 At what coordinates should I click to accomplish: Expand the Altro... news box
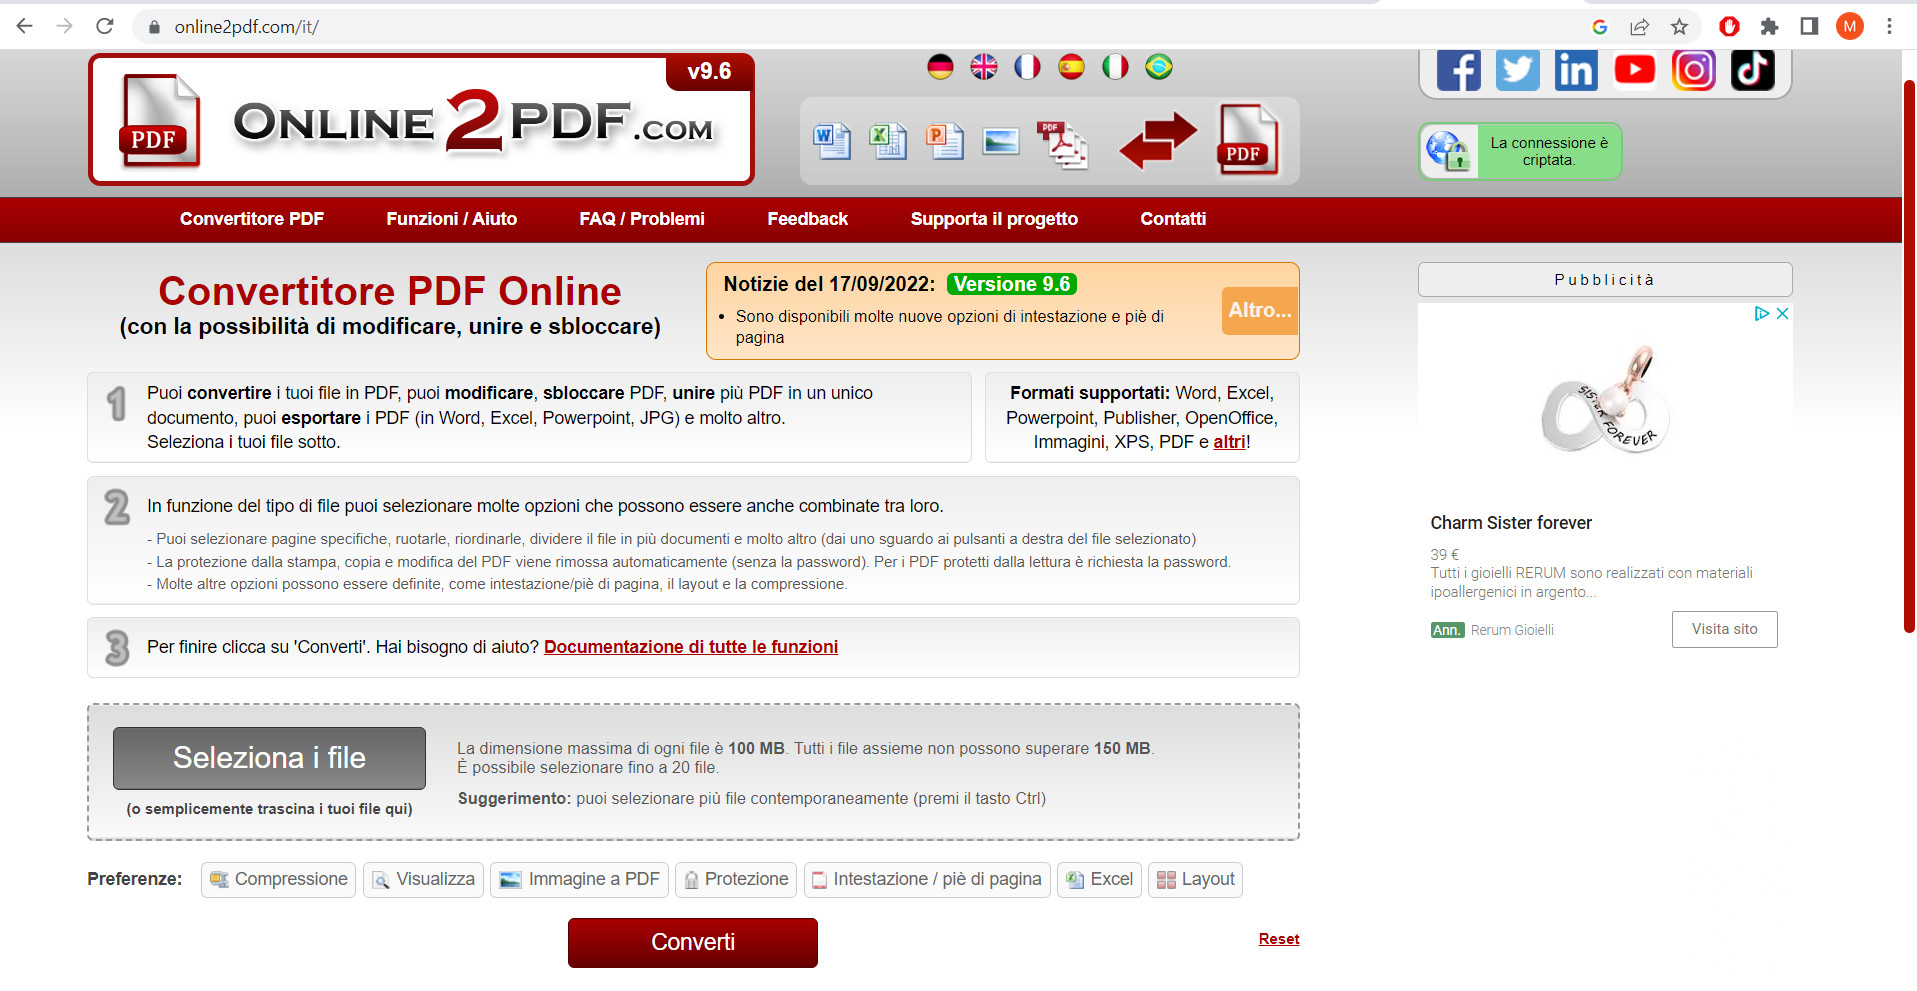click(1258, 311)
